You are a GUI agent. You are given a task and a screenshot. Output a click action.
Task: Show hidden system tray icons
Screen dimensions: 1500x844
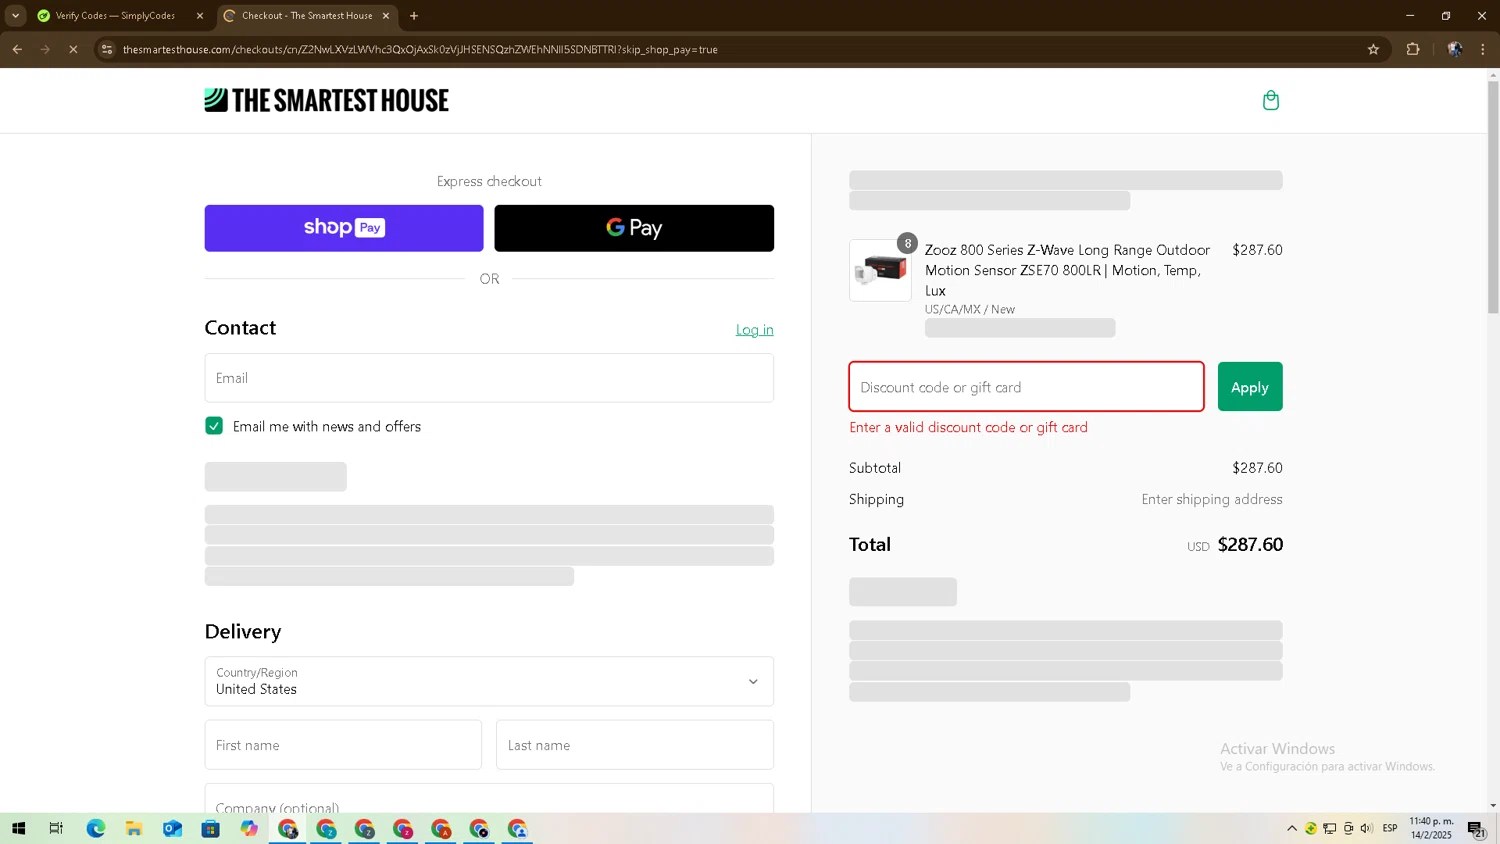pyautogui.click(x=1292, y=828)
